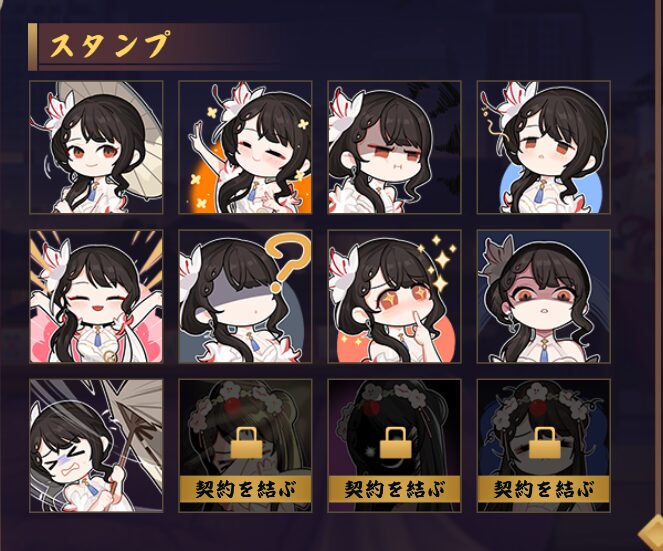
Task: Select the worried stamp with blue circle
Action: coord(544,147)
